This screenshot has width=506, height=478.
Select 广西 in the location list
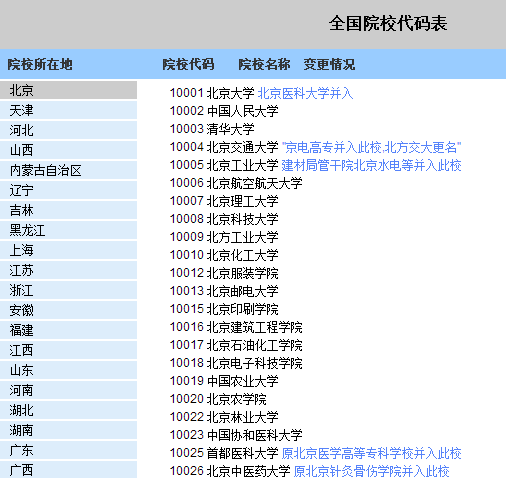pos(68,470)
